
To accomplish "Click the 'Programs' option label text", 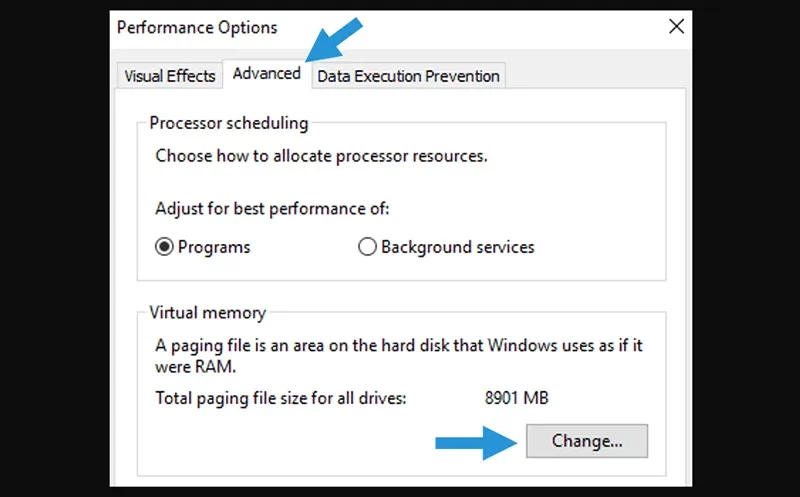I will [x=214, y=247].
